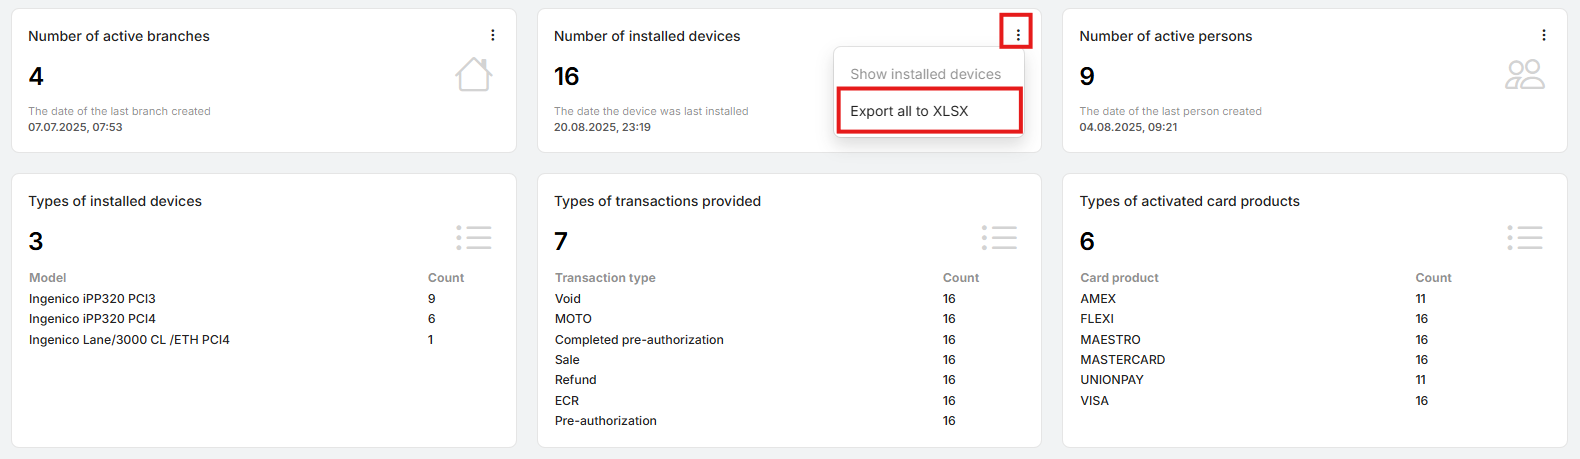Select the Refund transaction type
The height and width of the screenshot is (459, 1580).
click(575, 380)
